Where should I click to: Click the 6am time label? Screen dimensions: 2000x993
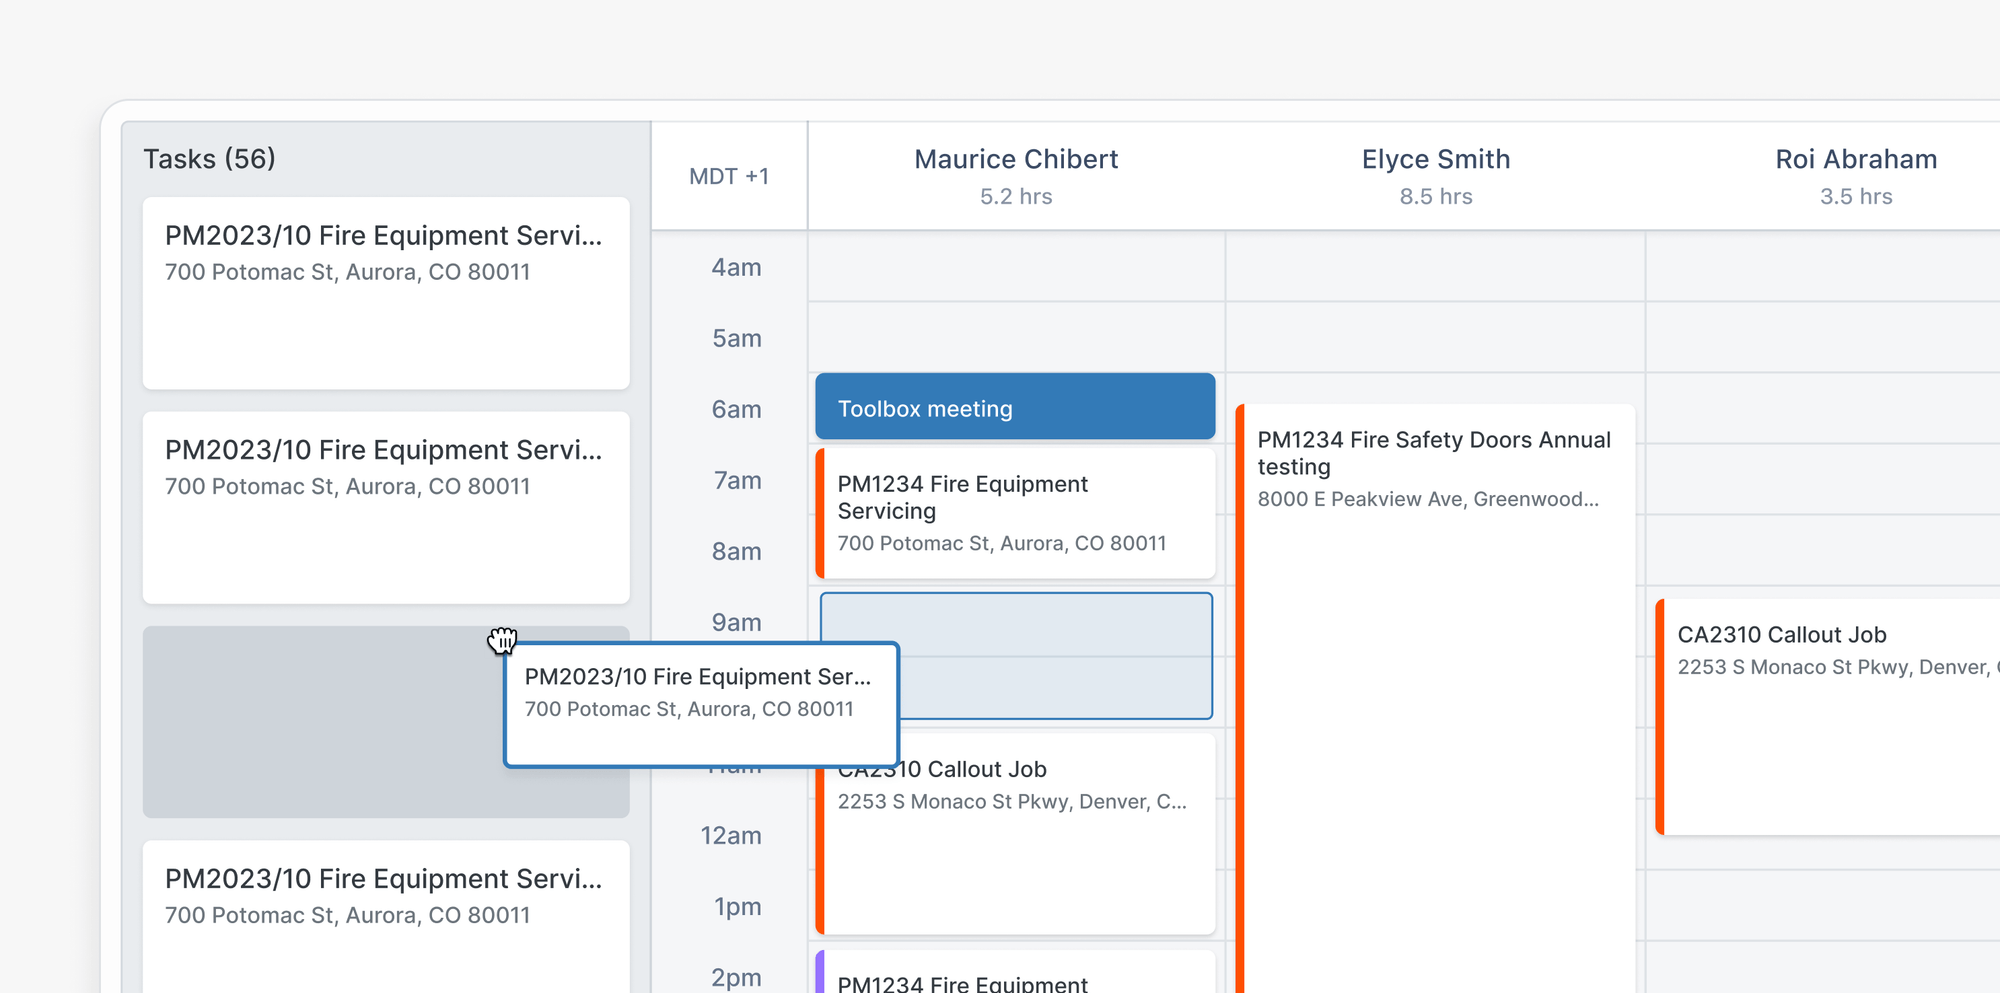[x=736, y=408]
